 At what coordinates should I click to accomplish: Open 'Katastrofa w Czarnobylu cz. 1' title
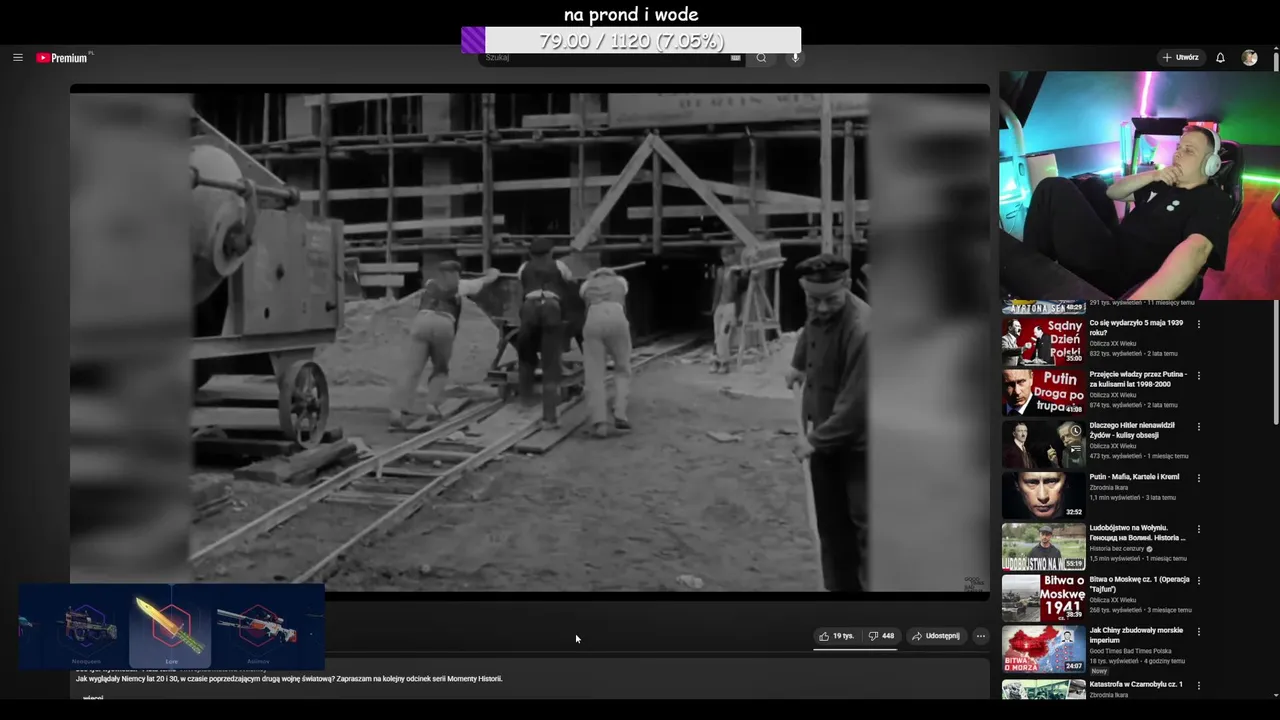pos(1136,684)
